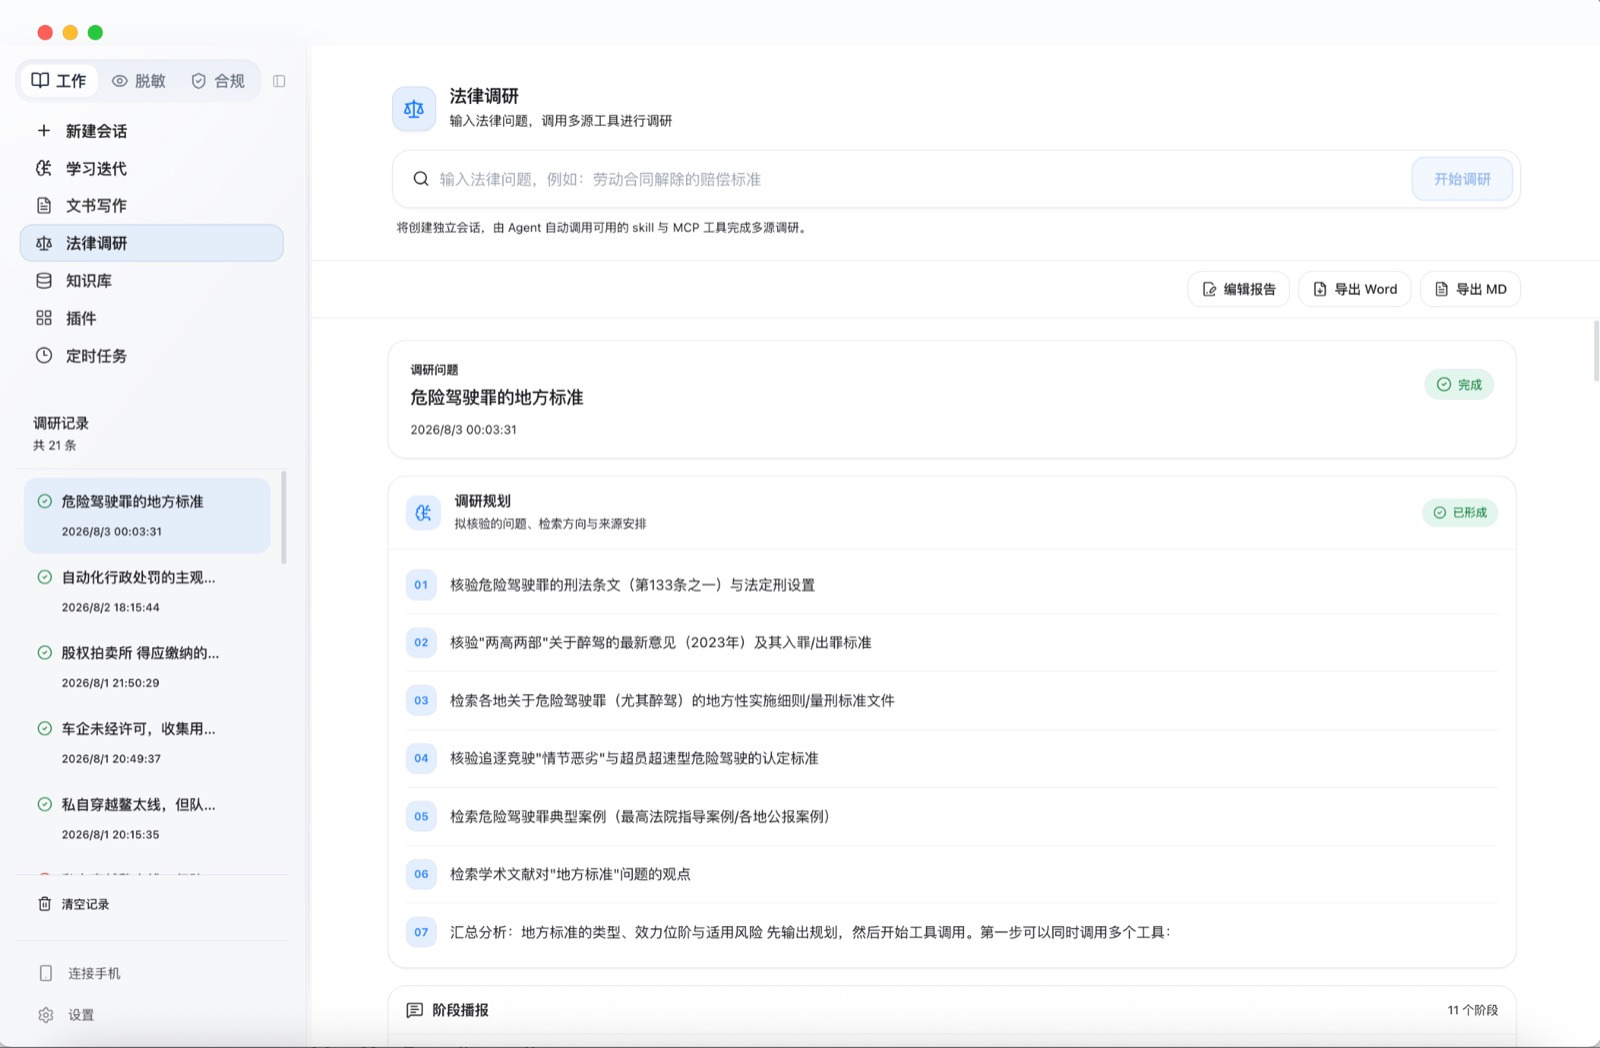Click the scales icon beside 法律调研 title
This screenshot has width=1600, height=1048.
[414, 109]
